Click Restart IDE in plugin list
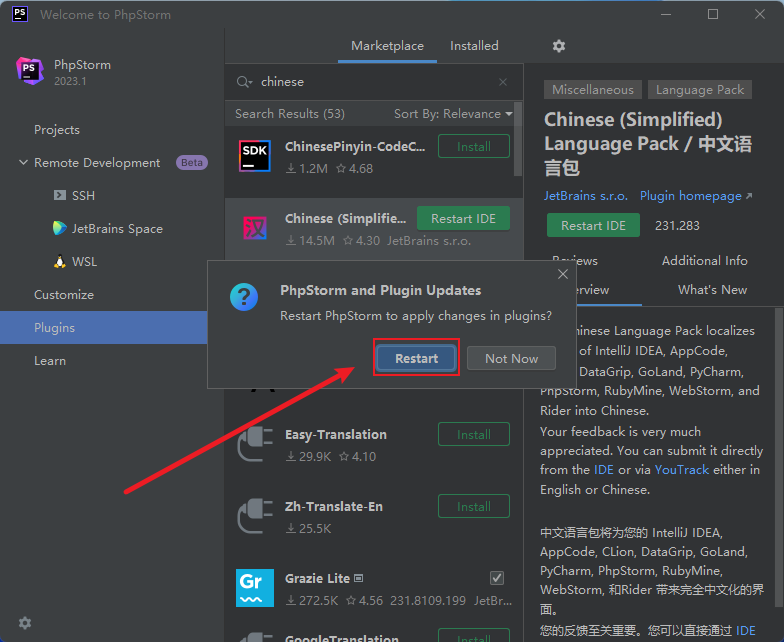Viewport: 784px width, 642px height. point(463,218)
